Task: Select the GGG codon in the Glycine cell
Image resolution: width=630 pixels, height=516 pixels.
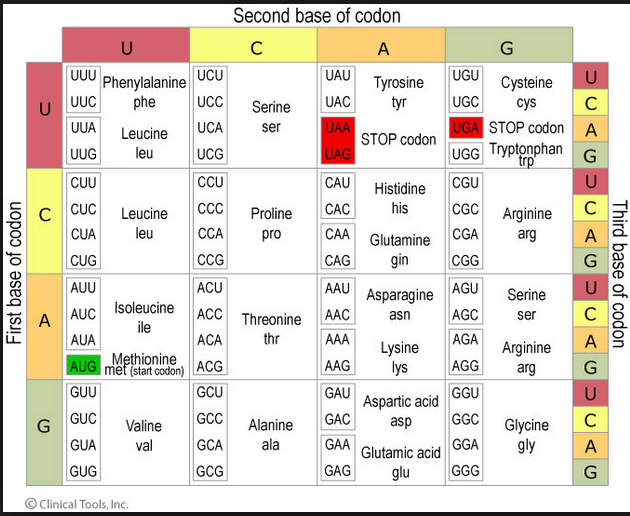Action: point(466,470)
